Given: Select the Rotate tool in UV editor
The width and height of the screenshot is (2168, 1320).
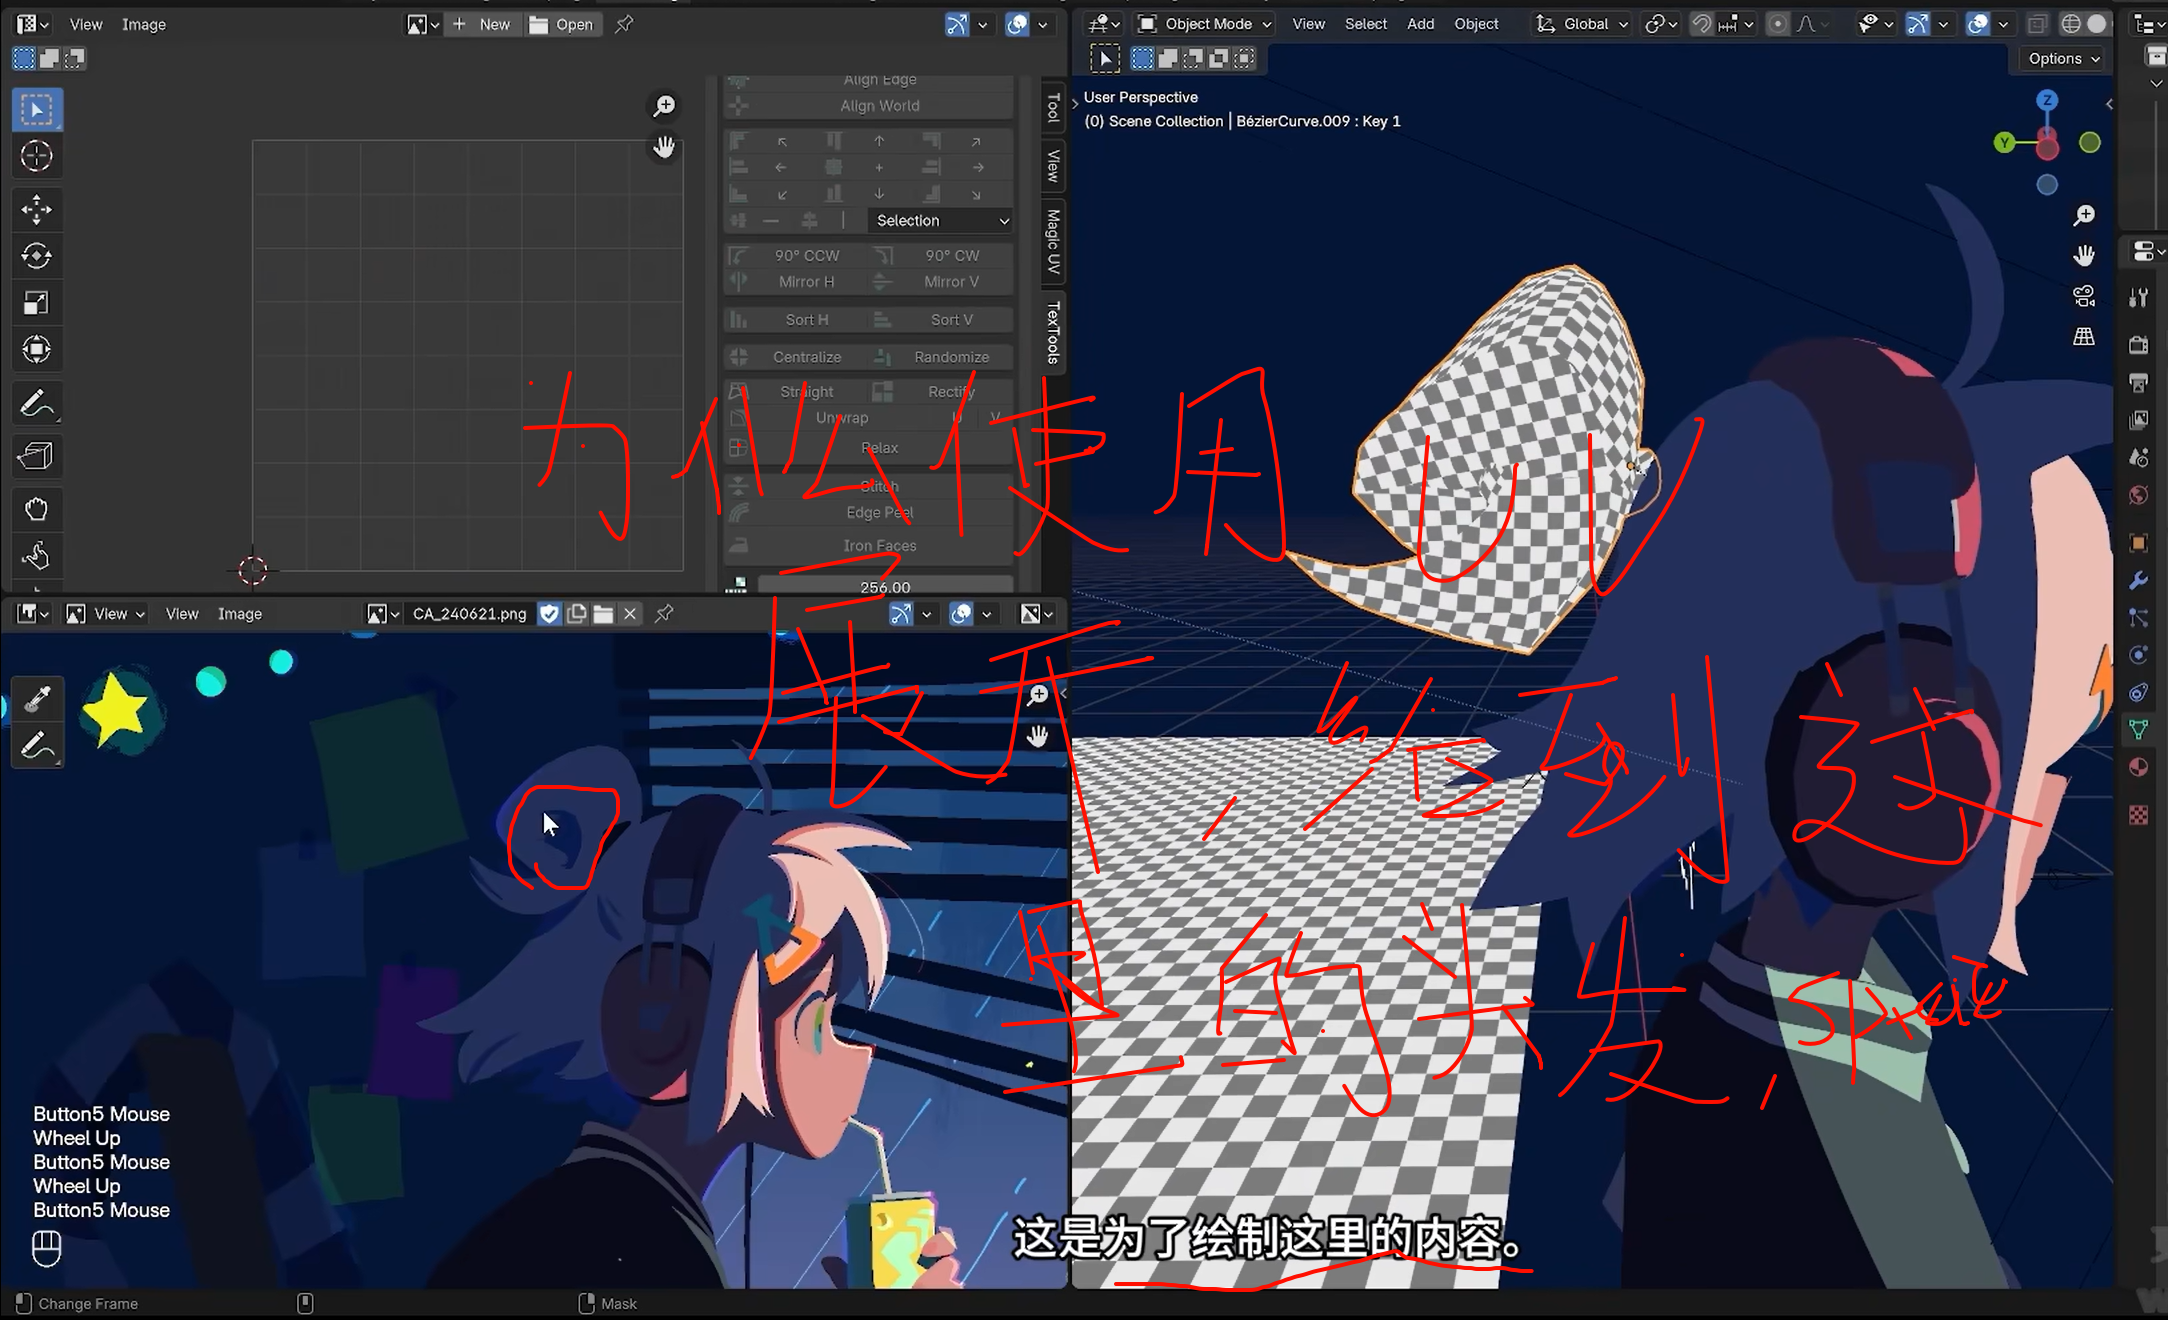Looking at the screenshot, I should [37, 256].
